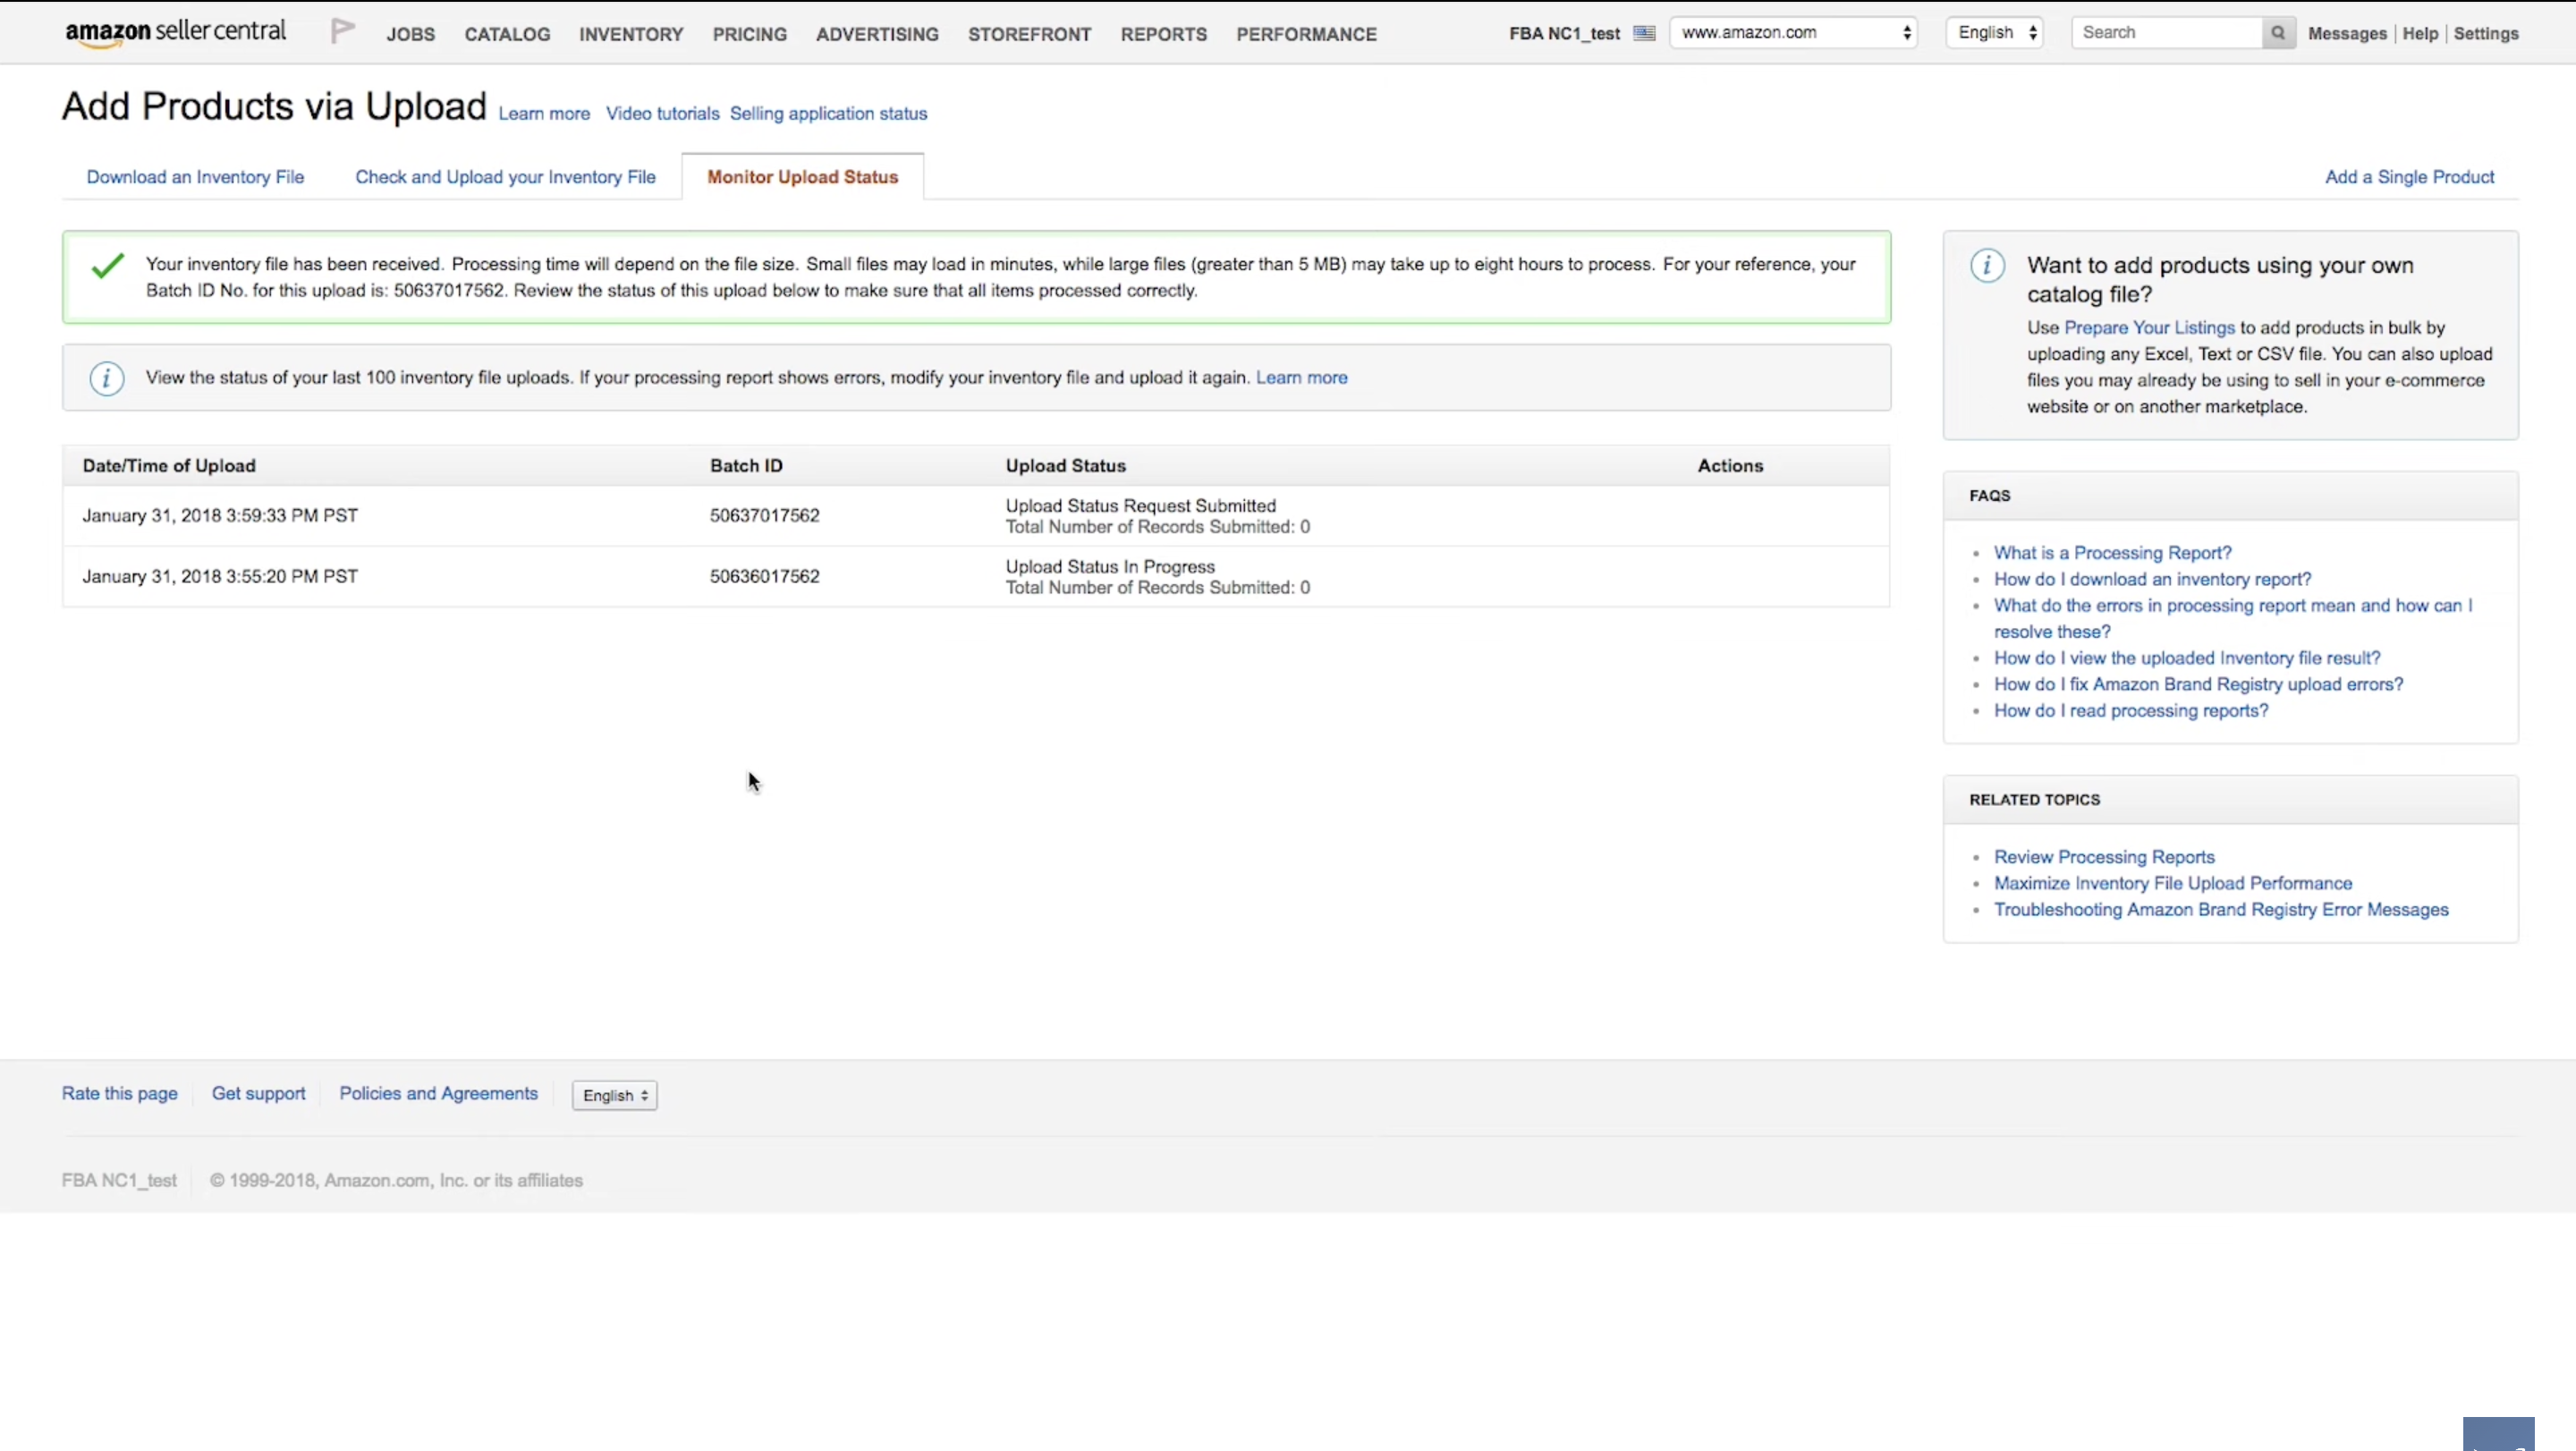Image resolution: width=2576 pixels, height=1451 pixels.
Task: Open Maximize Inventory File Upload Performance topic
Action: point(2173,883)
